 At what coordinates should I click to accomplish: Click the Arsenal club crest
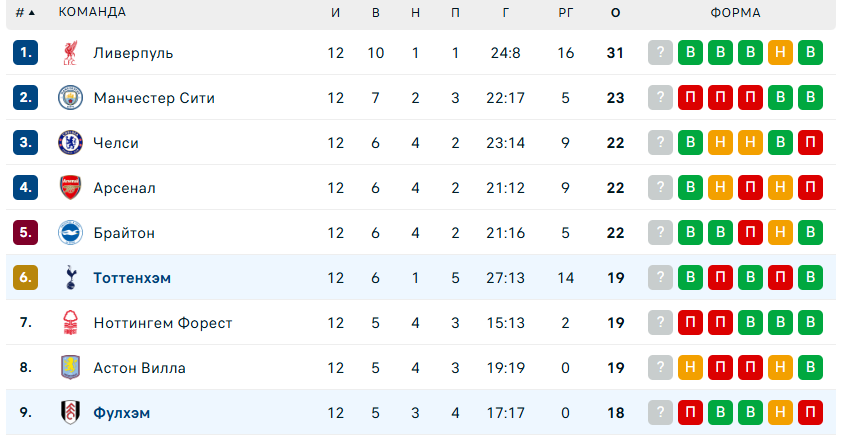tap(69, 188)
